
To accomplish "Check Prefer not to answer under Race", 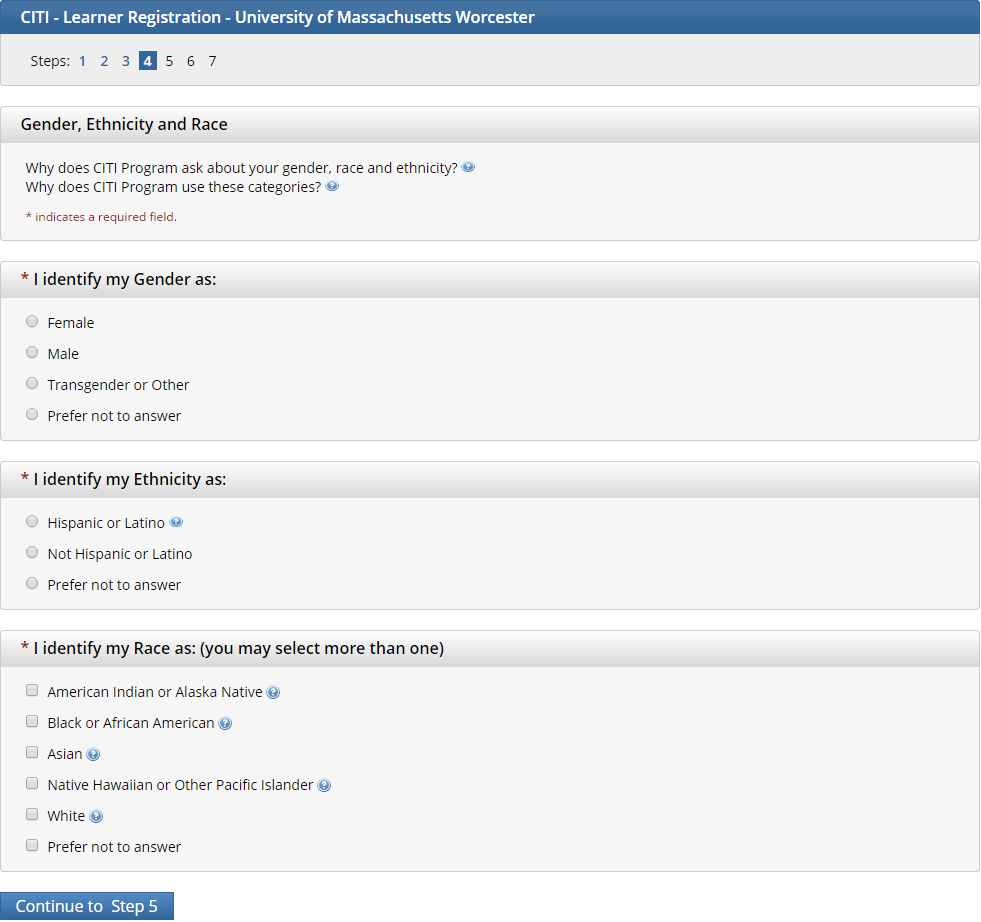I will point(32,846).
